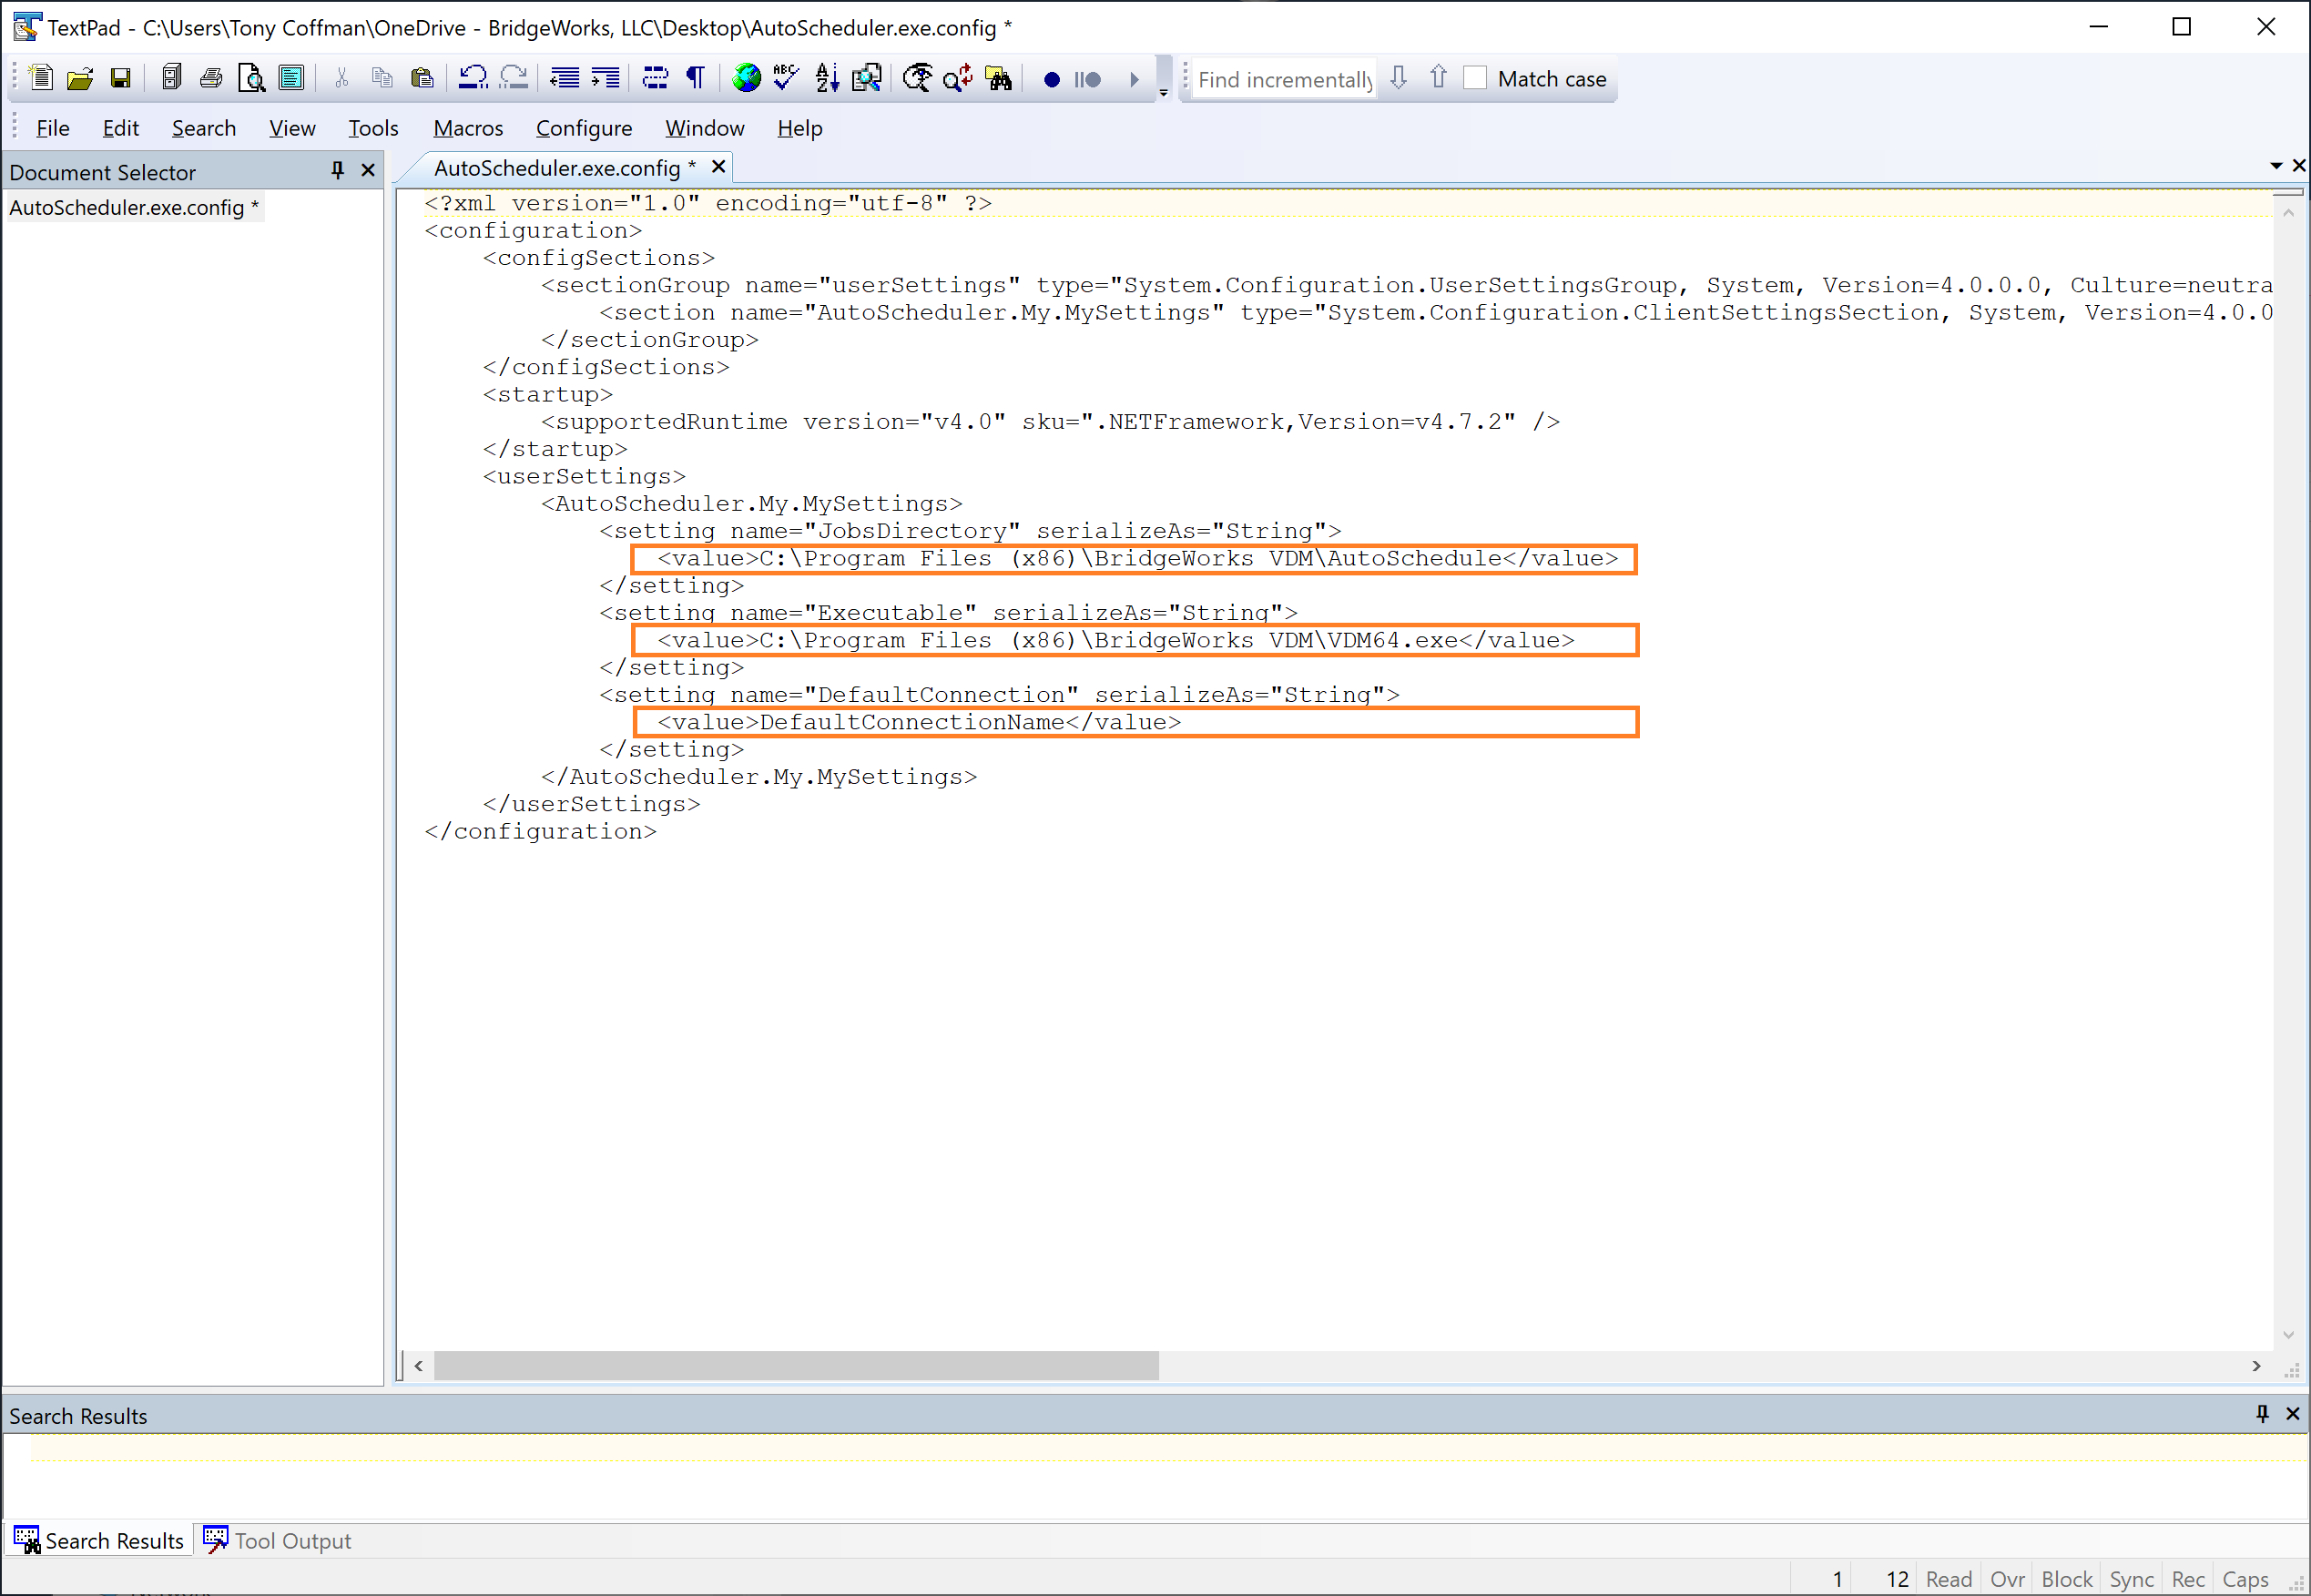Screen dimensions: 2311x1596
Task: Pin the Document Selector panel
Action: (337, 171)
